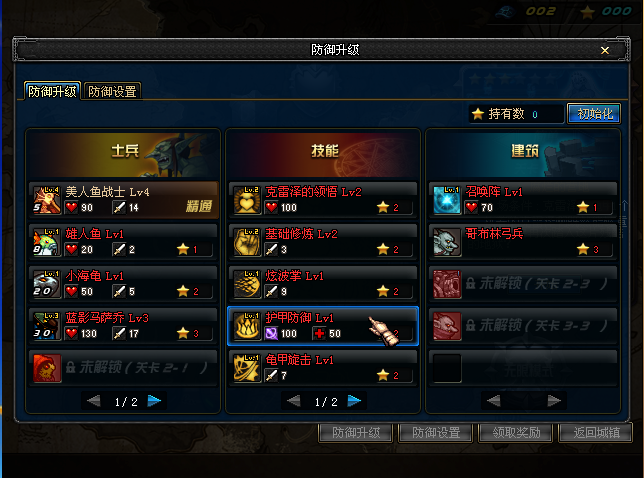
Task: Switch to the 防御设置 tab
Action: pyautogui.click(x=112, y=91)
